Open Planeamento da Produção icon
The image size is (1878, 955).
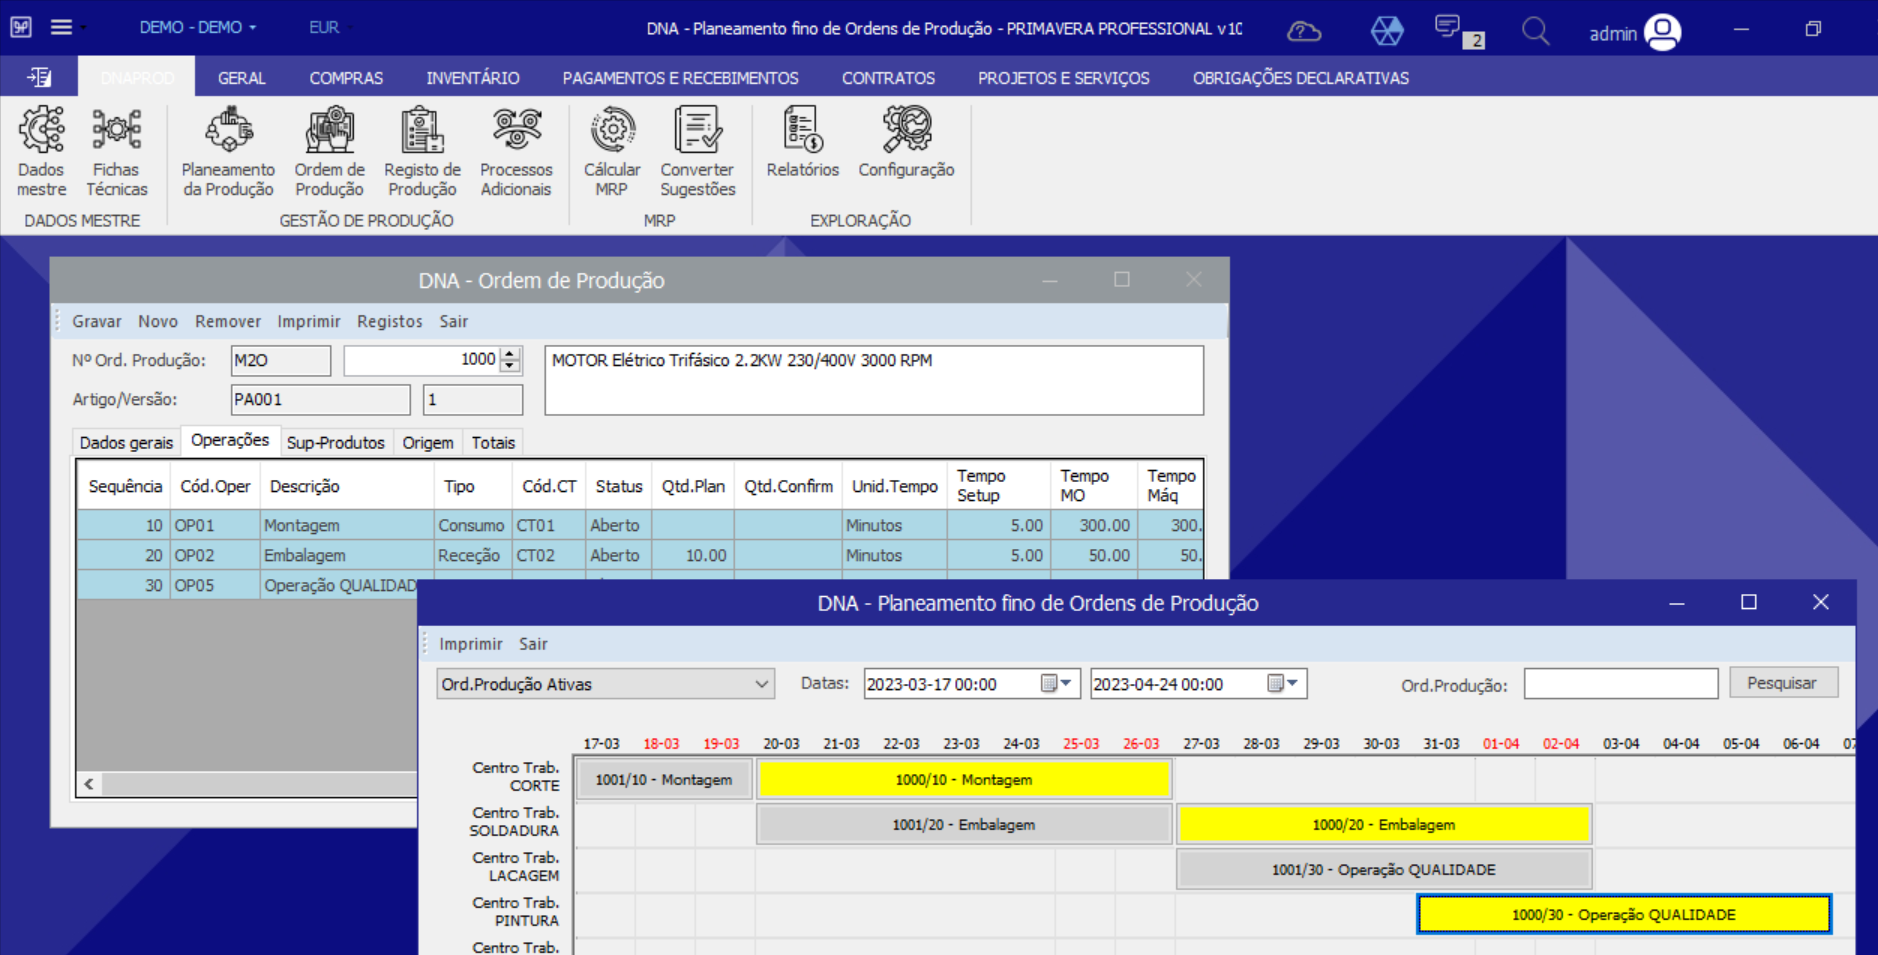[228, 152]
